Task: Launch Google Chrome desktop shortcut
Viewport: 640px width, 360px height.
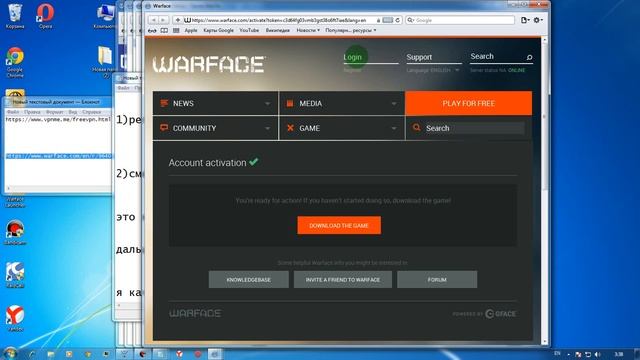Action: pyautogui.click(x=15, y=62)
